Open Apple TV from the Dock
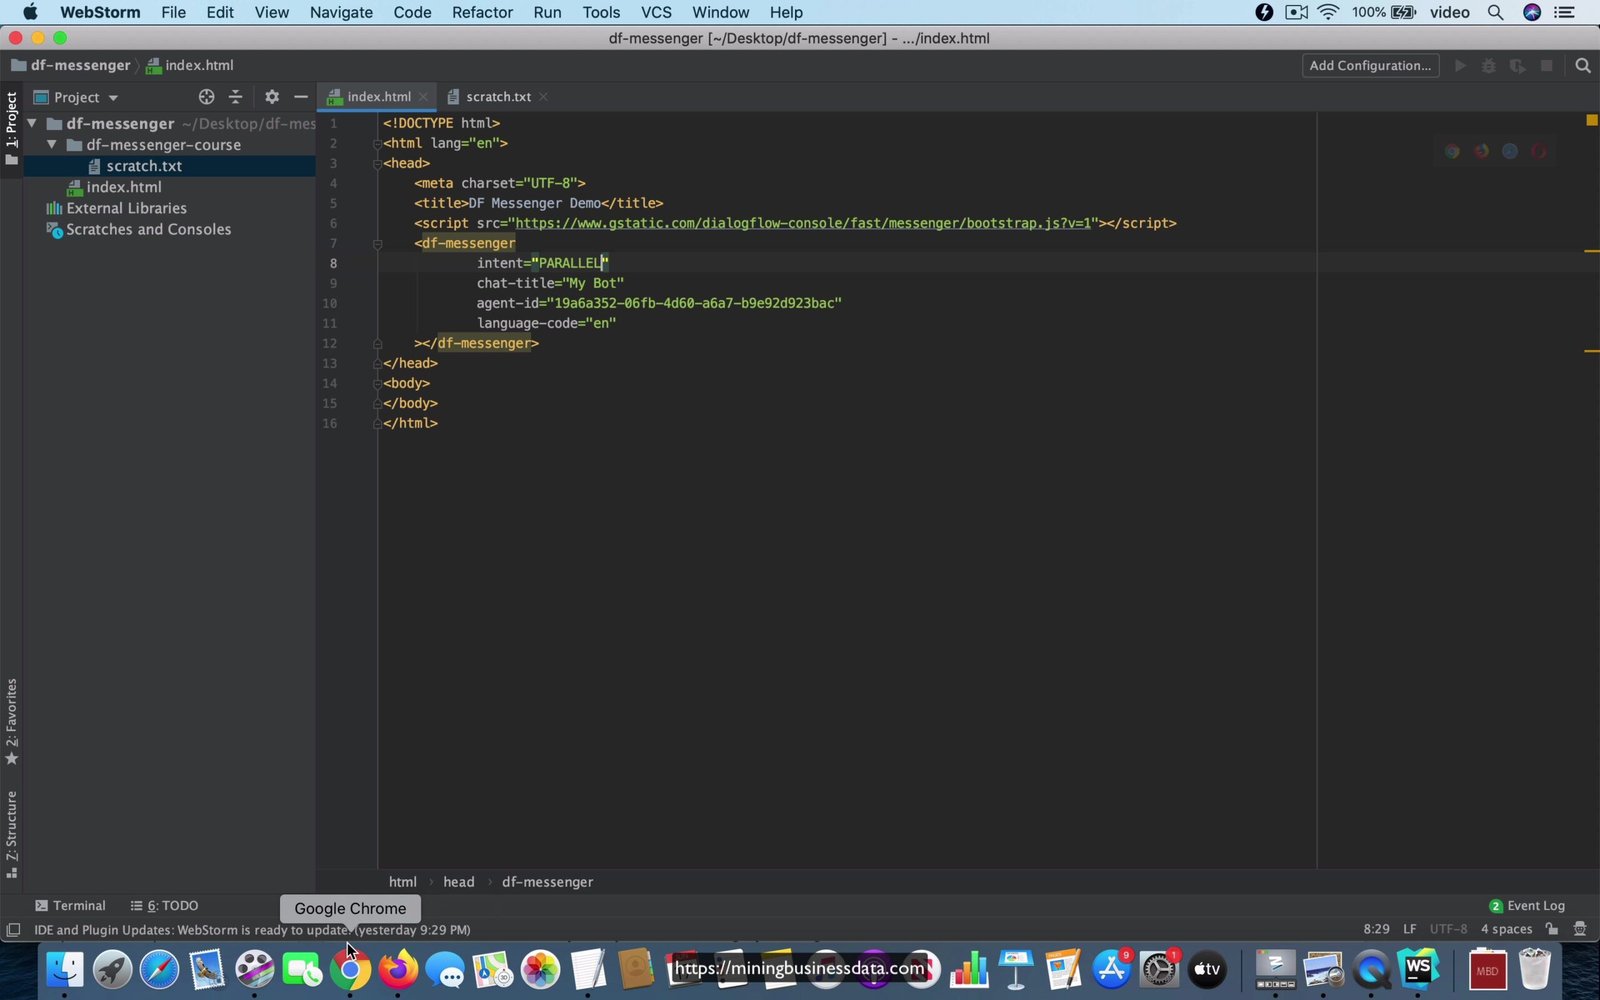The height and width of the screenshot is (1000, 1600). 1207,969
